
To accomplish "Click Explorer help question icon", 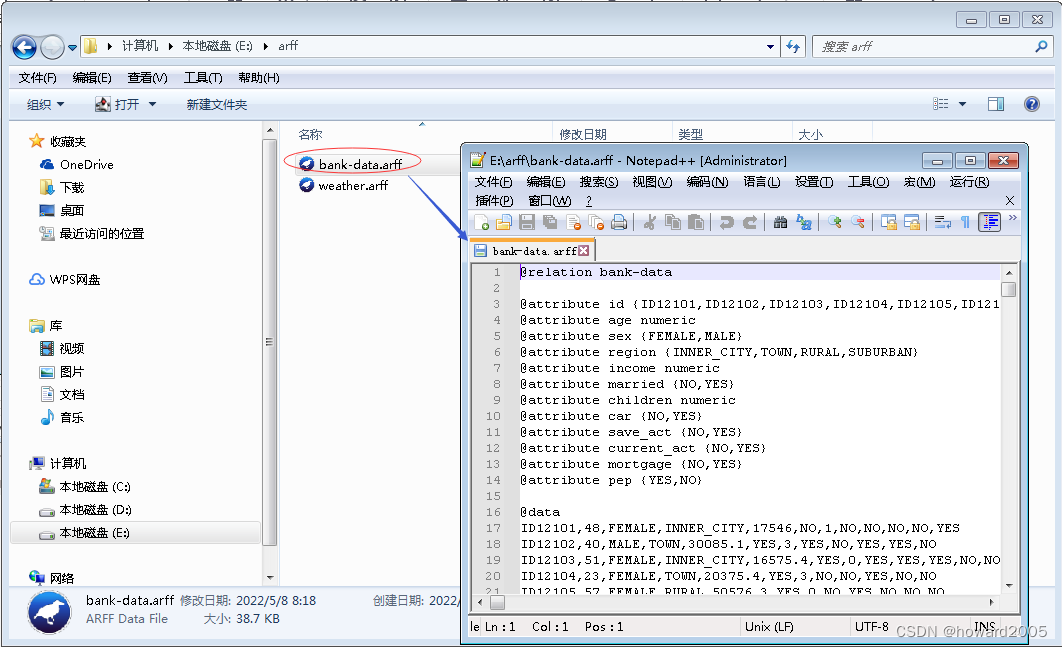I will coord(1032,104).
